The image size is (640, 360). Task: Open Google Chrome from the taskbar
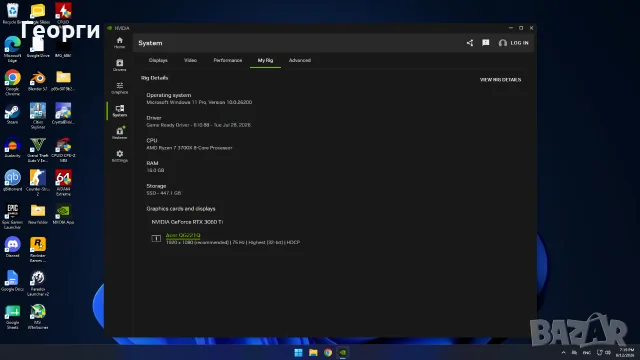coord(328,353)
